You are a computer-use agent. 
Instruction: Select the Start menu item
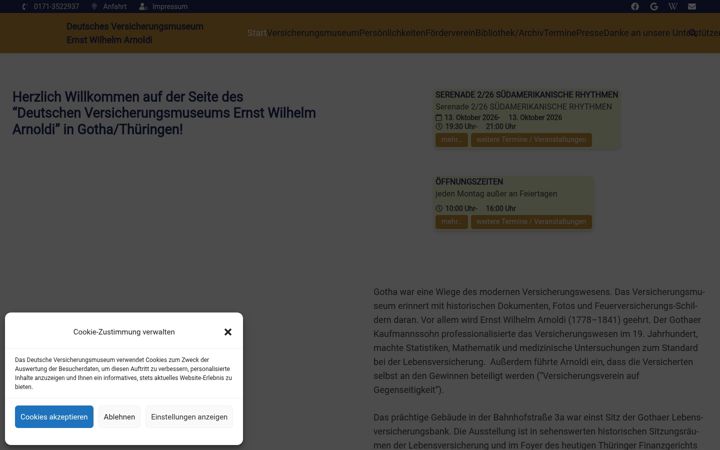pos(256,33)
